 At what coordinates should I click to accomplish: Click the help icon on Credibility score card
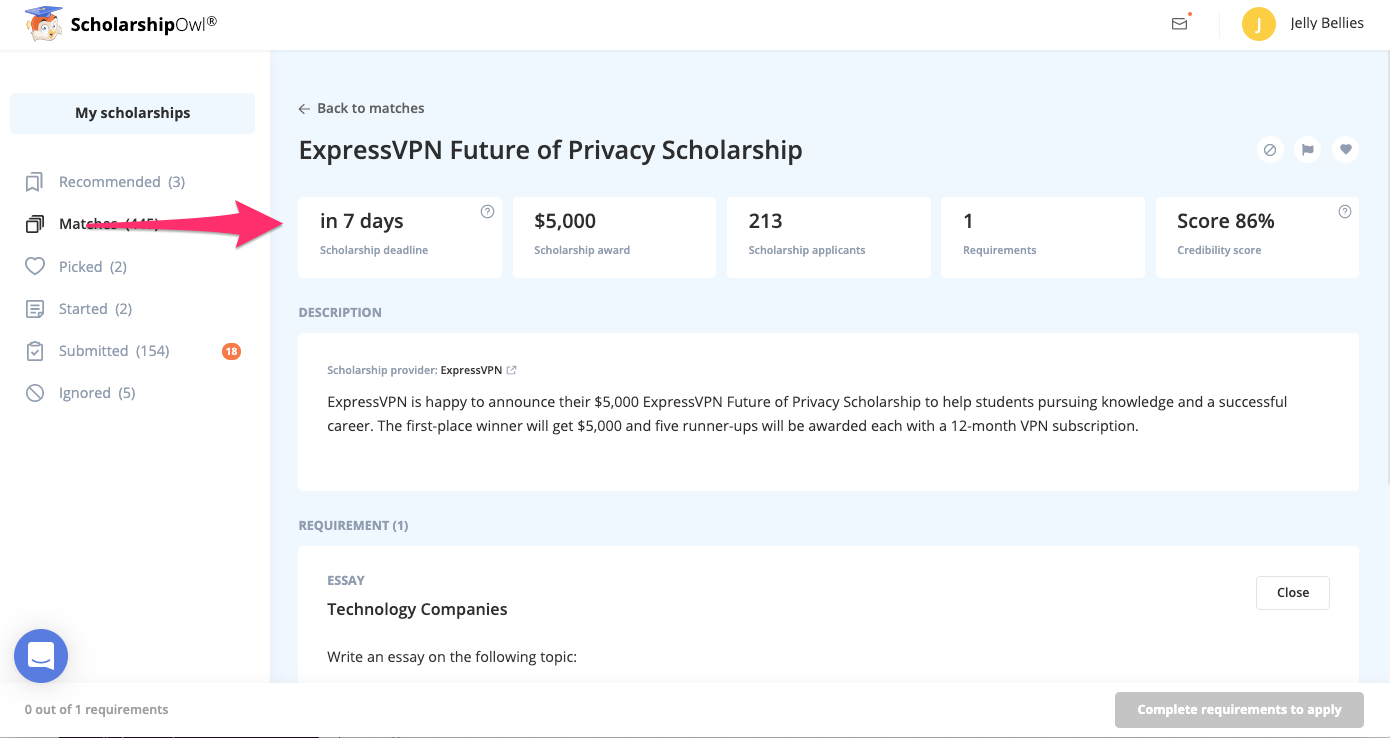1345,211
